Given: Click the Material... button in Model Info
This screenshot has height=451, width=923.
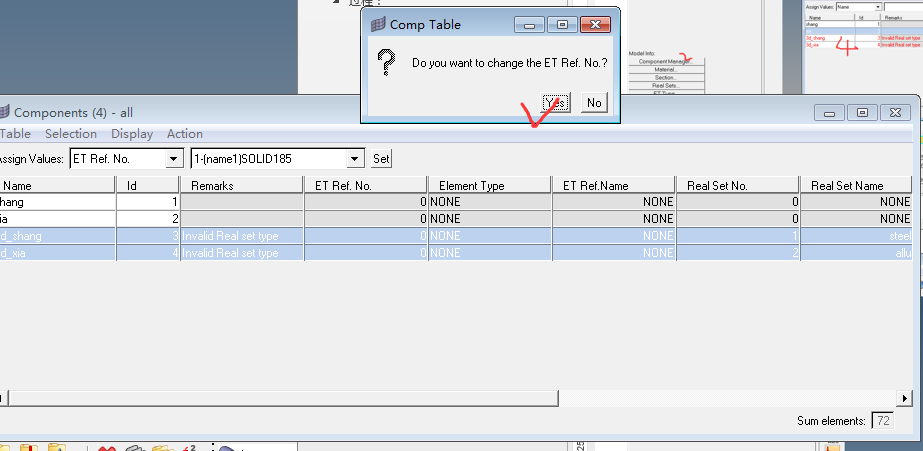Looking at the screenshot, I should 666,69.
